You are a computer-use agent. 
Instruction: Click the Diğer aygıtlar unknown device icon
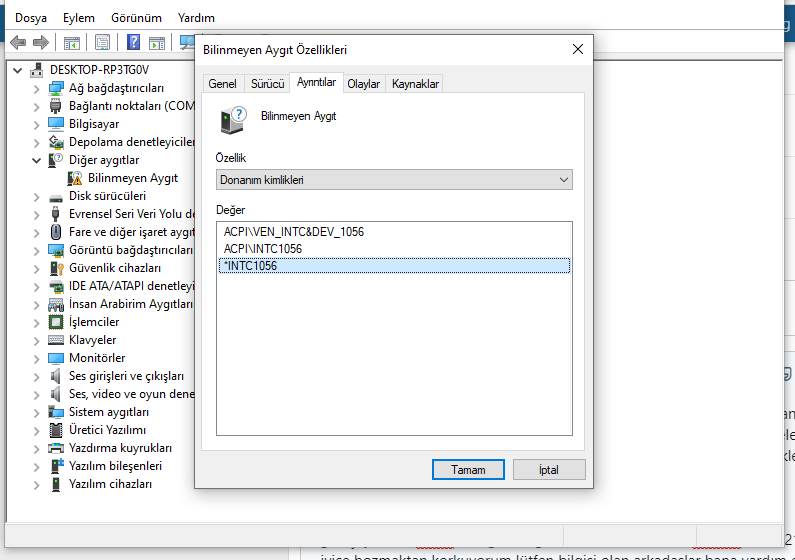pyautogui.click(x=56, y=160)
